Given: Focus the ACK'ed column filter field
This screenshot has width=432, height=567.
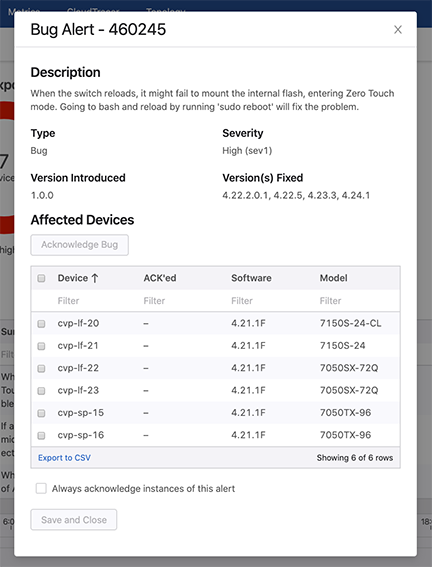Looking at the screenshot, I should click(x=184, y=301).
